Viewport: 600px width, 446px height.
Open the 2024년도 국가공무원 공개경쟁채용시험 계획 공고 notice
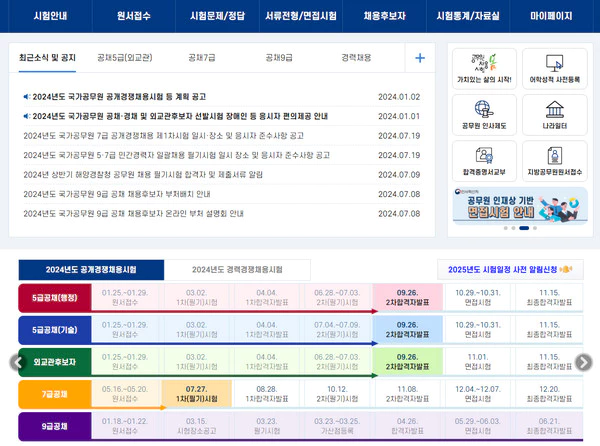[x=114, y=97]
